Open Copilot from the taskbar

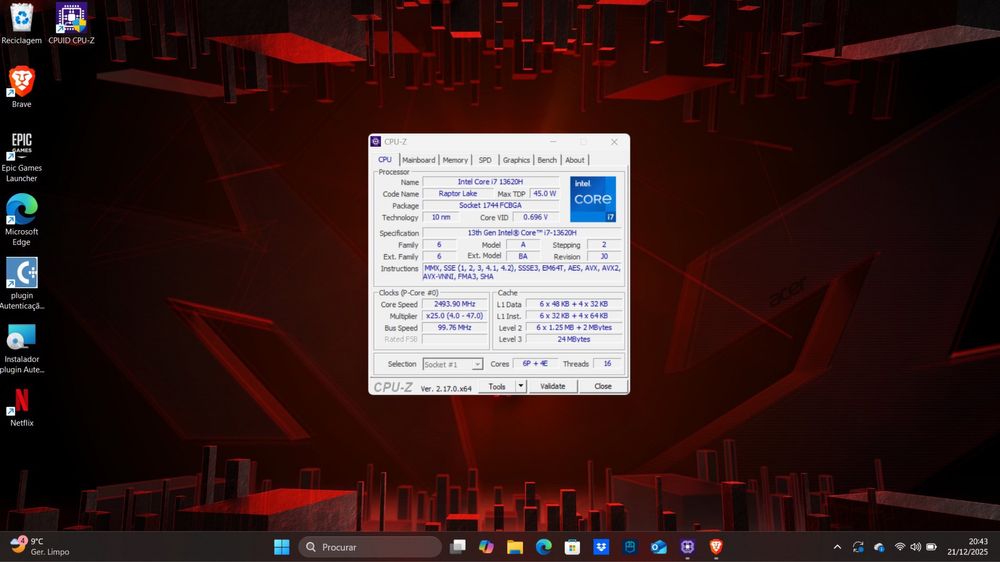point(486,547)
